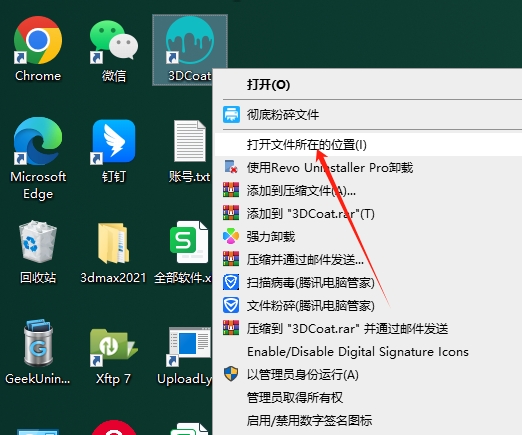Select the 3DCoat desktop shortcut
This screenshot has width=522, height=435.
click(x=189, y=49)
